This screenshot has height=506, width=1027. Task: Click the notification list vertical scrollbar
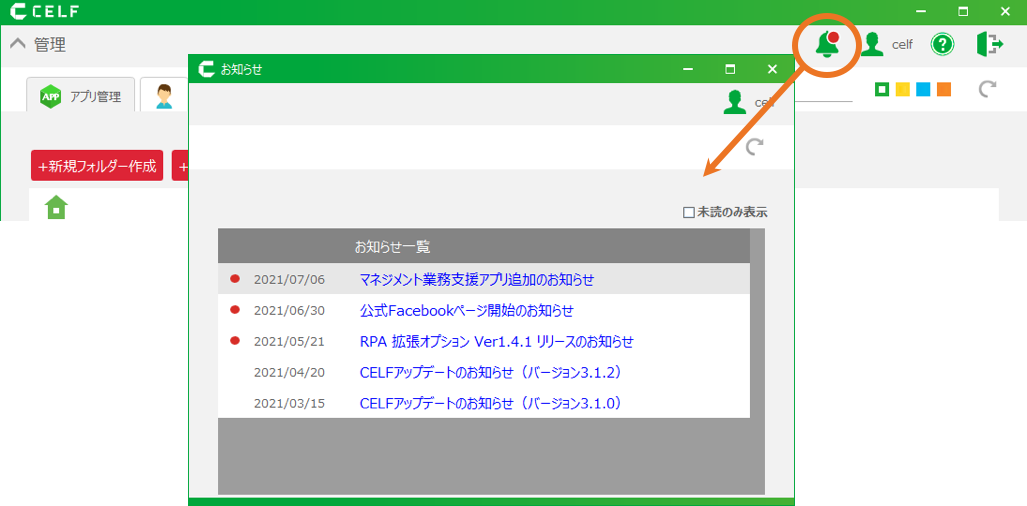pyautogui.click(x=757, y=361)
